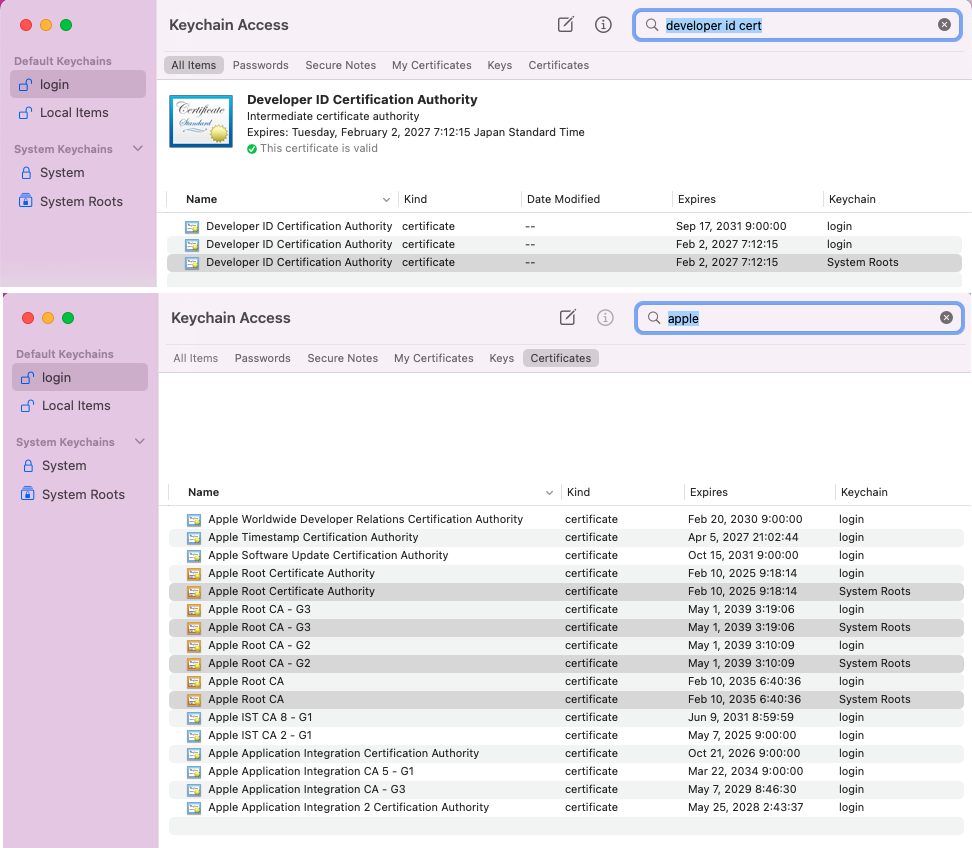Click the compose new item icon in top window
The image size is (972, 848).
pyautogui.click(x=565, y=25)
